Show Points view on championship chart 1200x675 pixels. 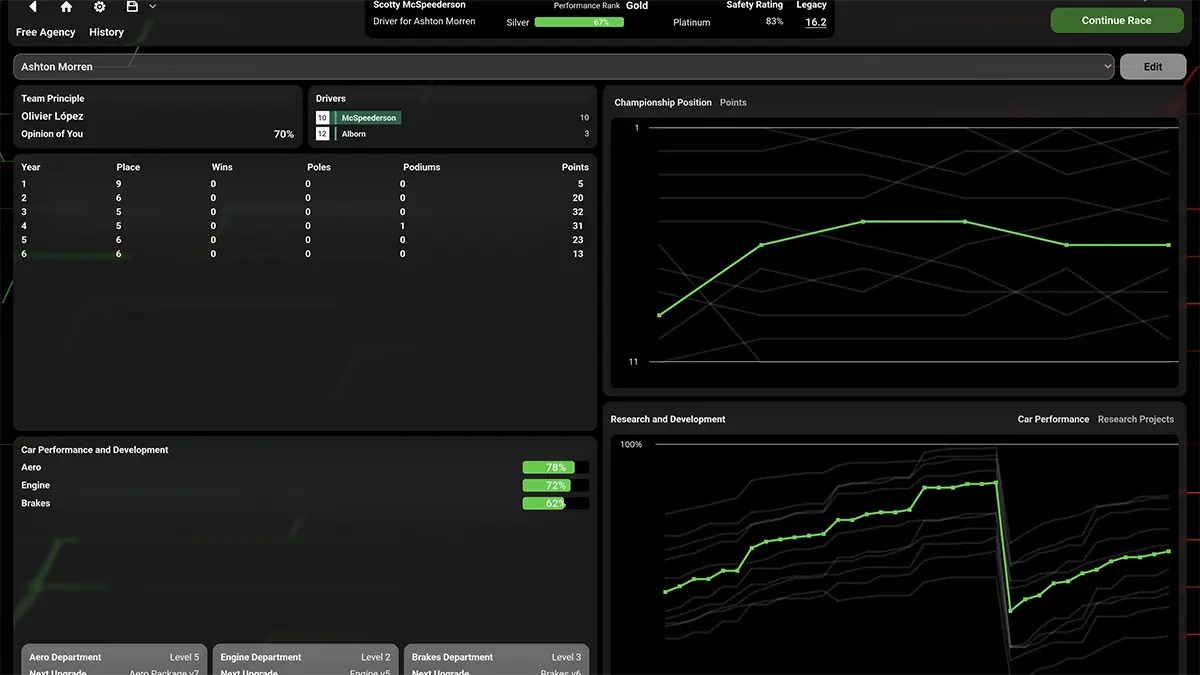tap(733, 103)
